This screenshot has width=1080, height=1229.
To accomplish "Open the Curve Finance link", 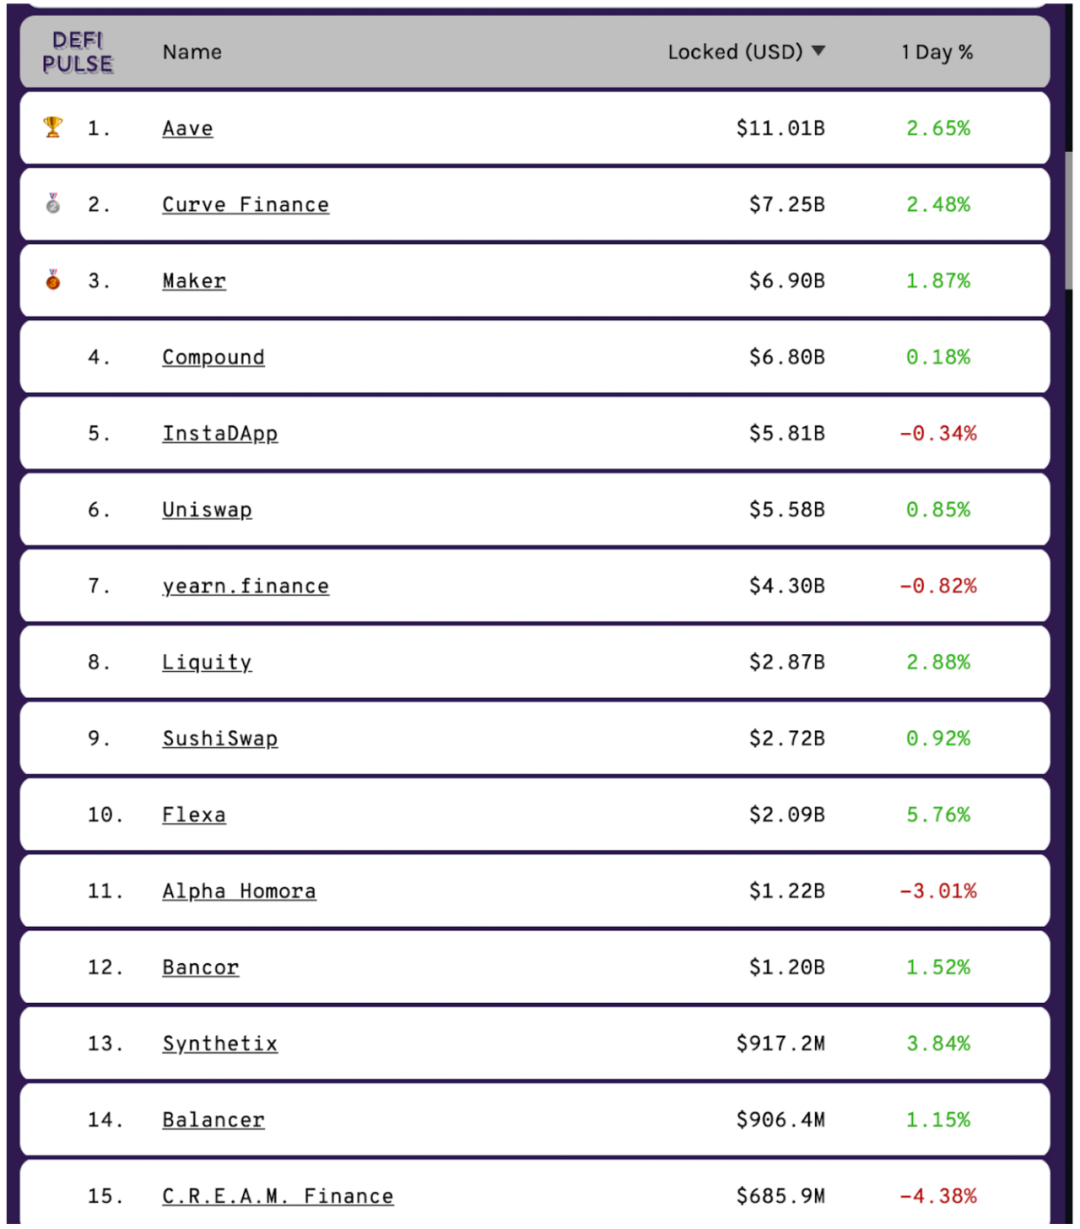I will pyautogui.click(x=245, y=204).
